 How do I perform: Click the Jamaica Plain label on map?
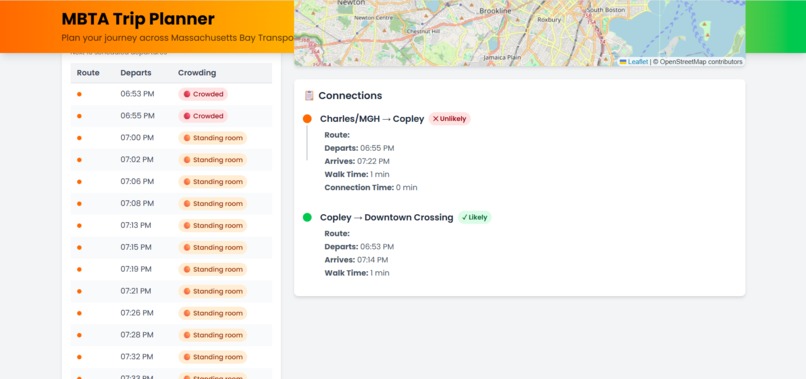pos(502,57)
